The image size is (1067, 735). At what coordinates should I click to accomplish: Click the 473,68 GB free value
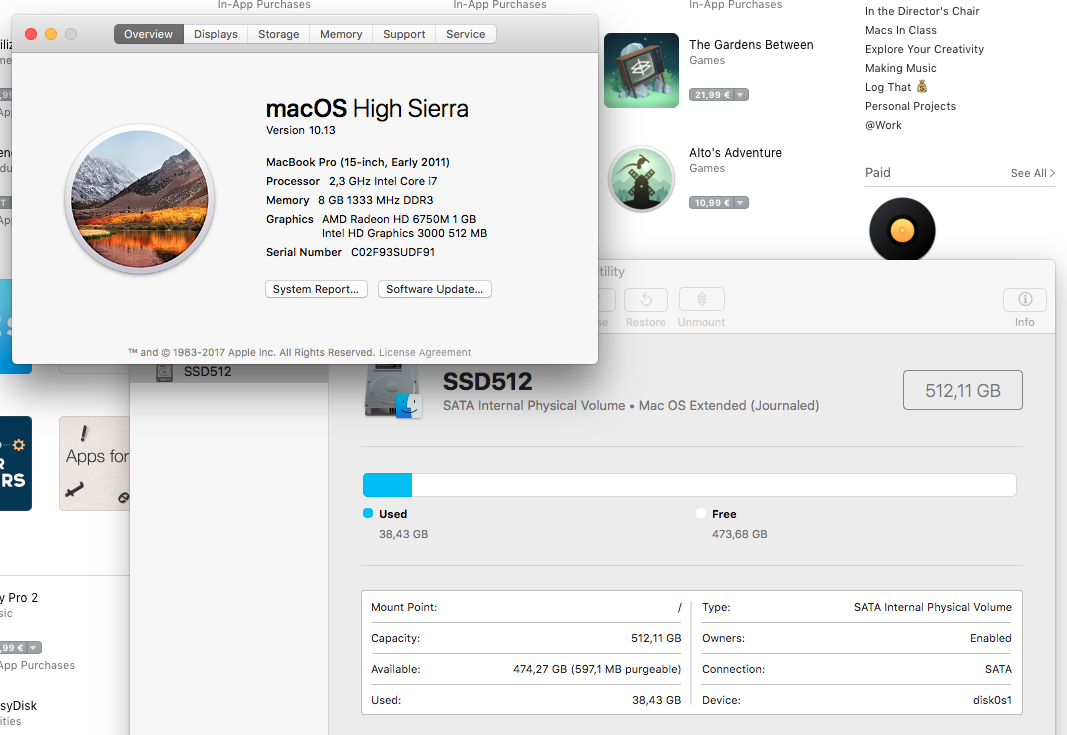pyautogui.click(x=740, y=534)
